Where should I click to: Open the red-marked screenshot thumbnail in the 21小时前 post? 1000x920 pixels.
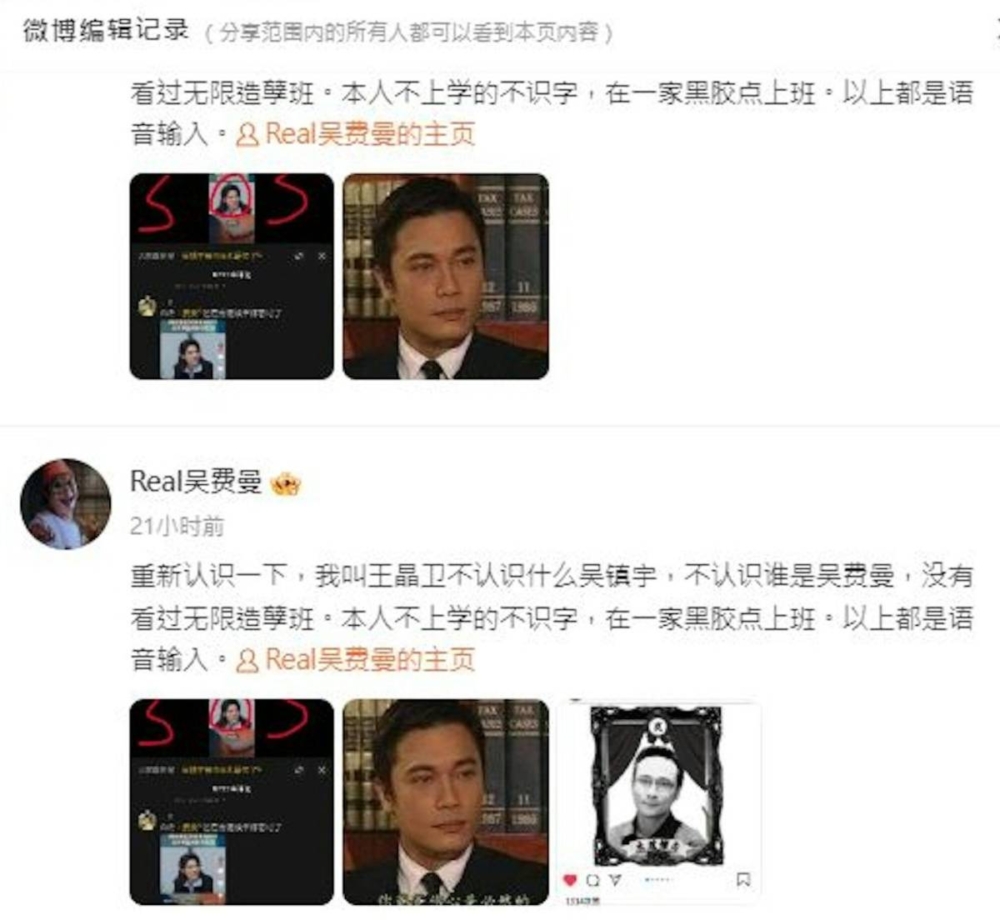[232, 802]
